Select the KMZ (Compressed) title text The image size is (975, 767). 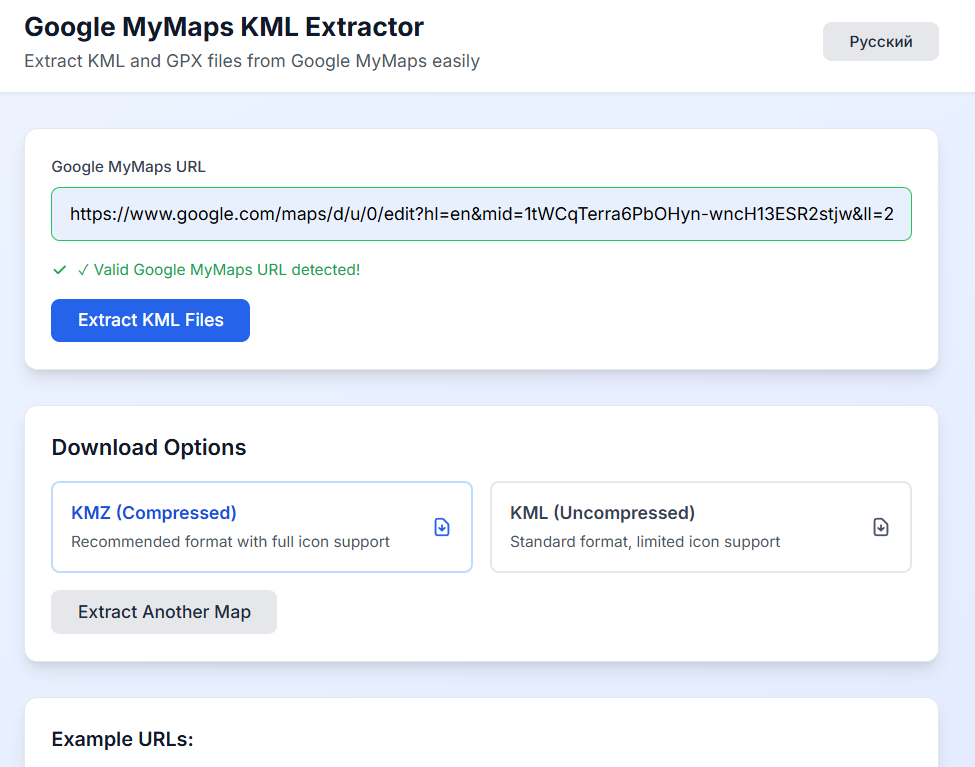pyautogui.click(x=154, y=513)
